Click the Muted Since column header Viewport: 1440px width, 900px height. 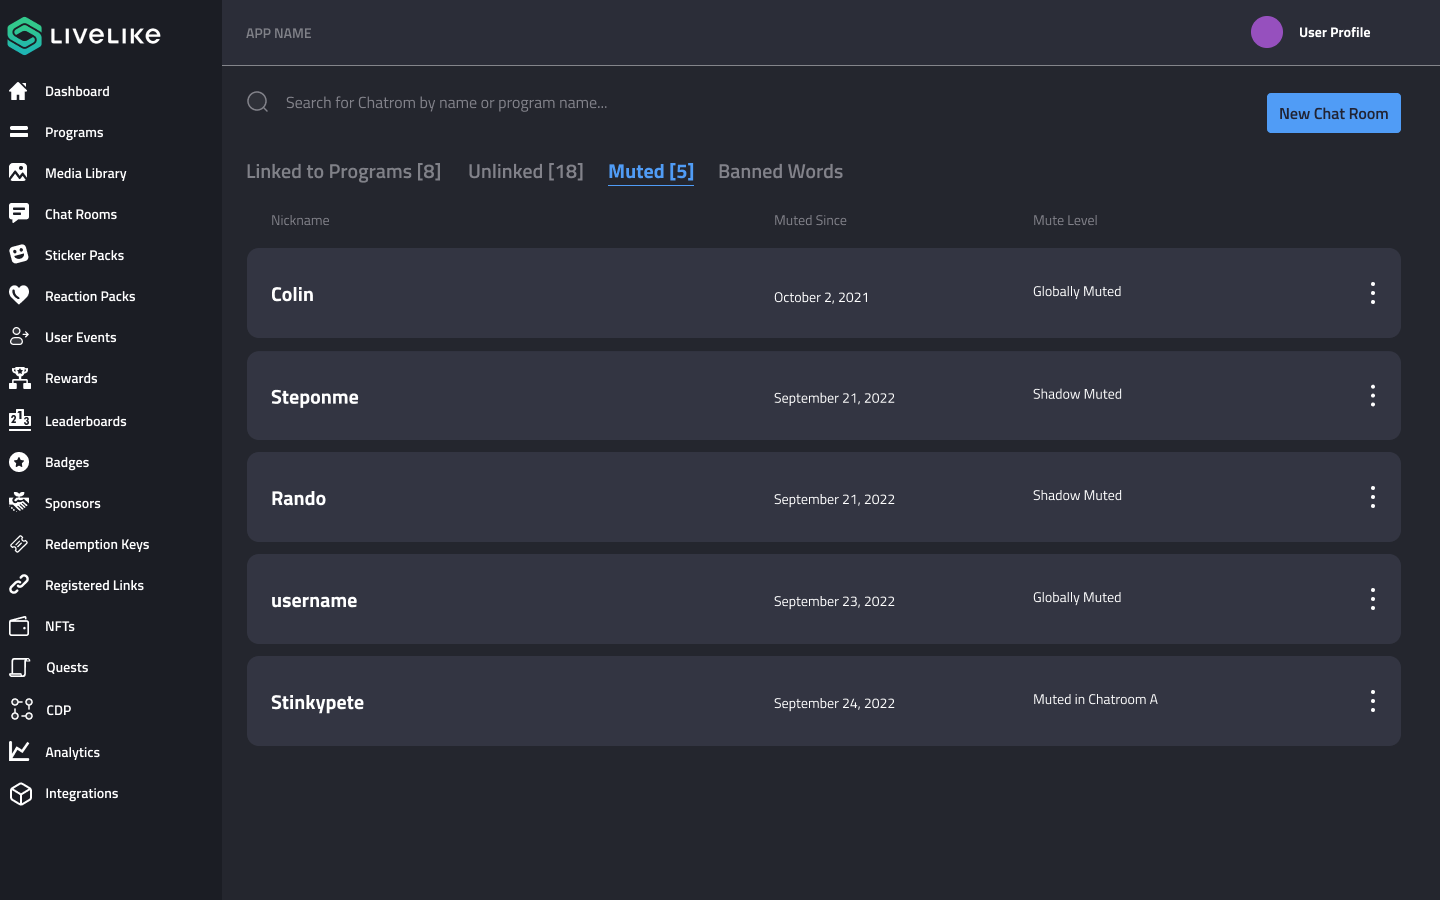(x=810, y=220)
